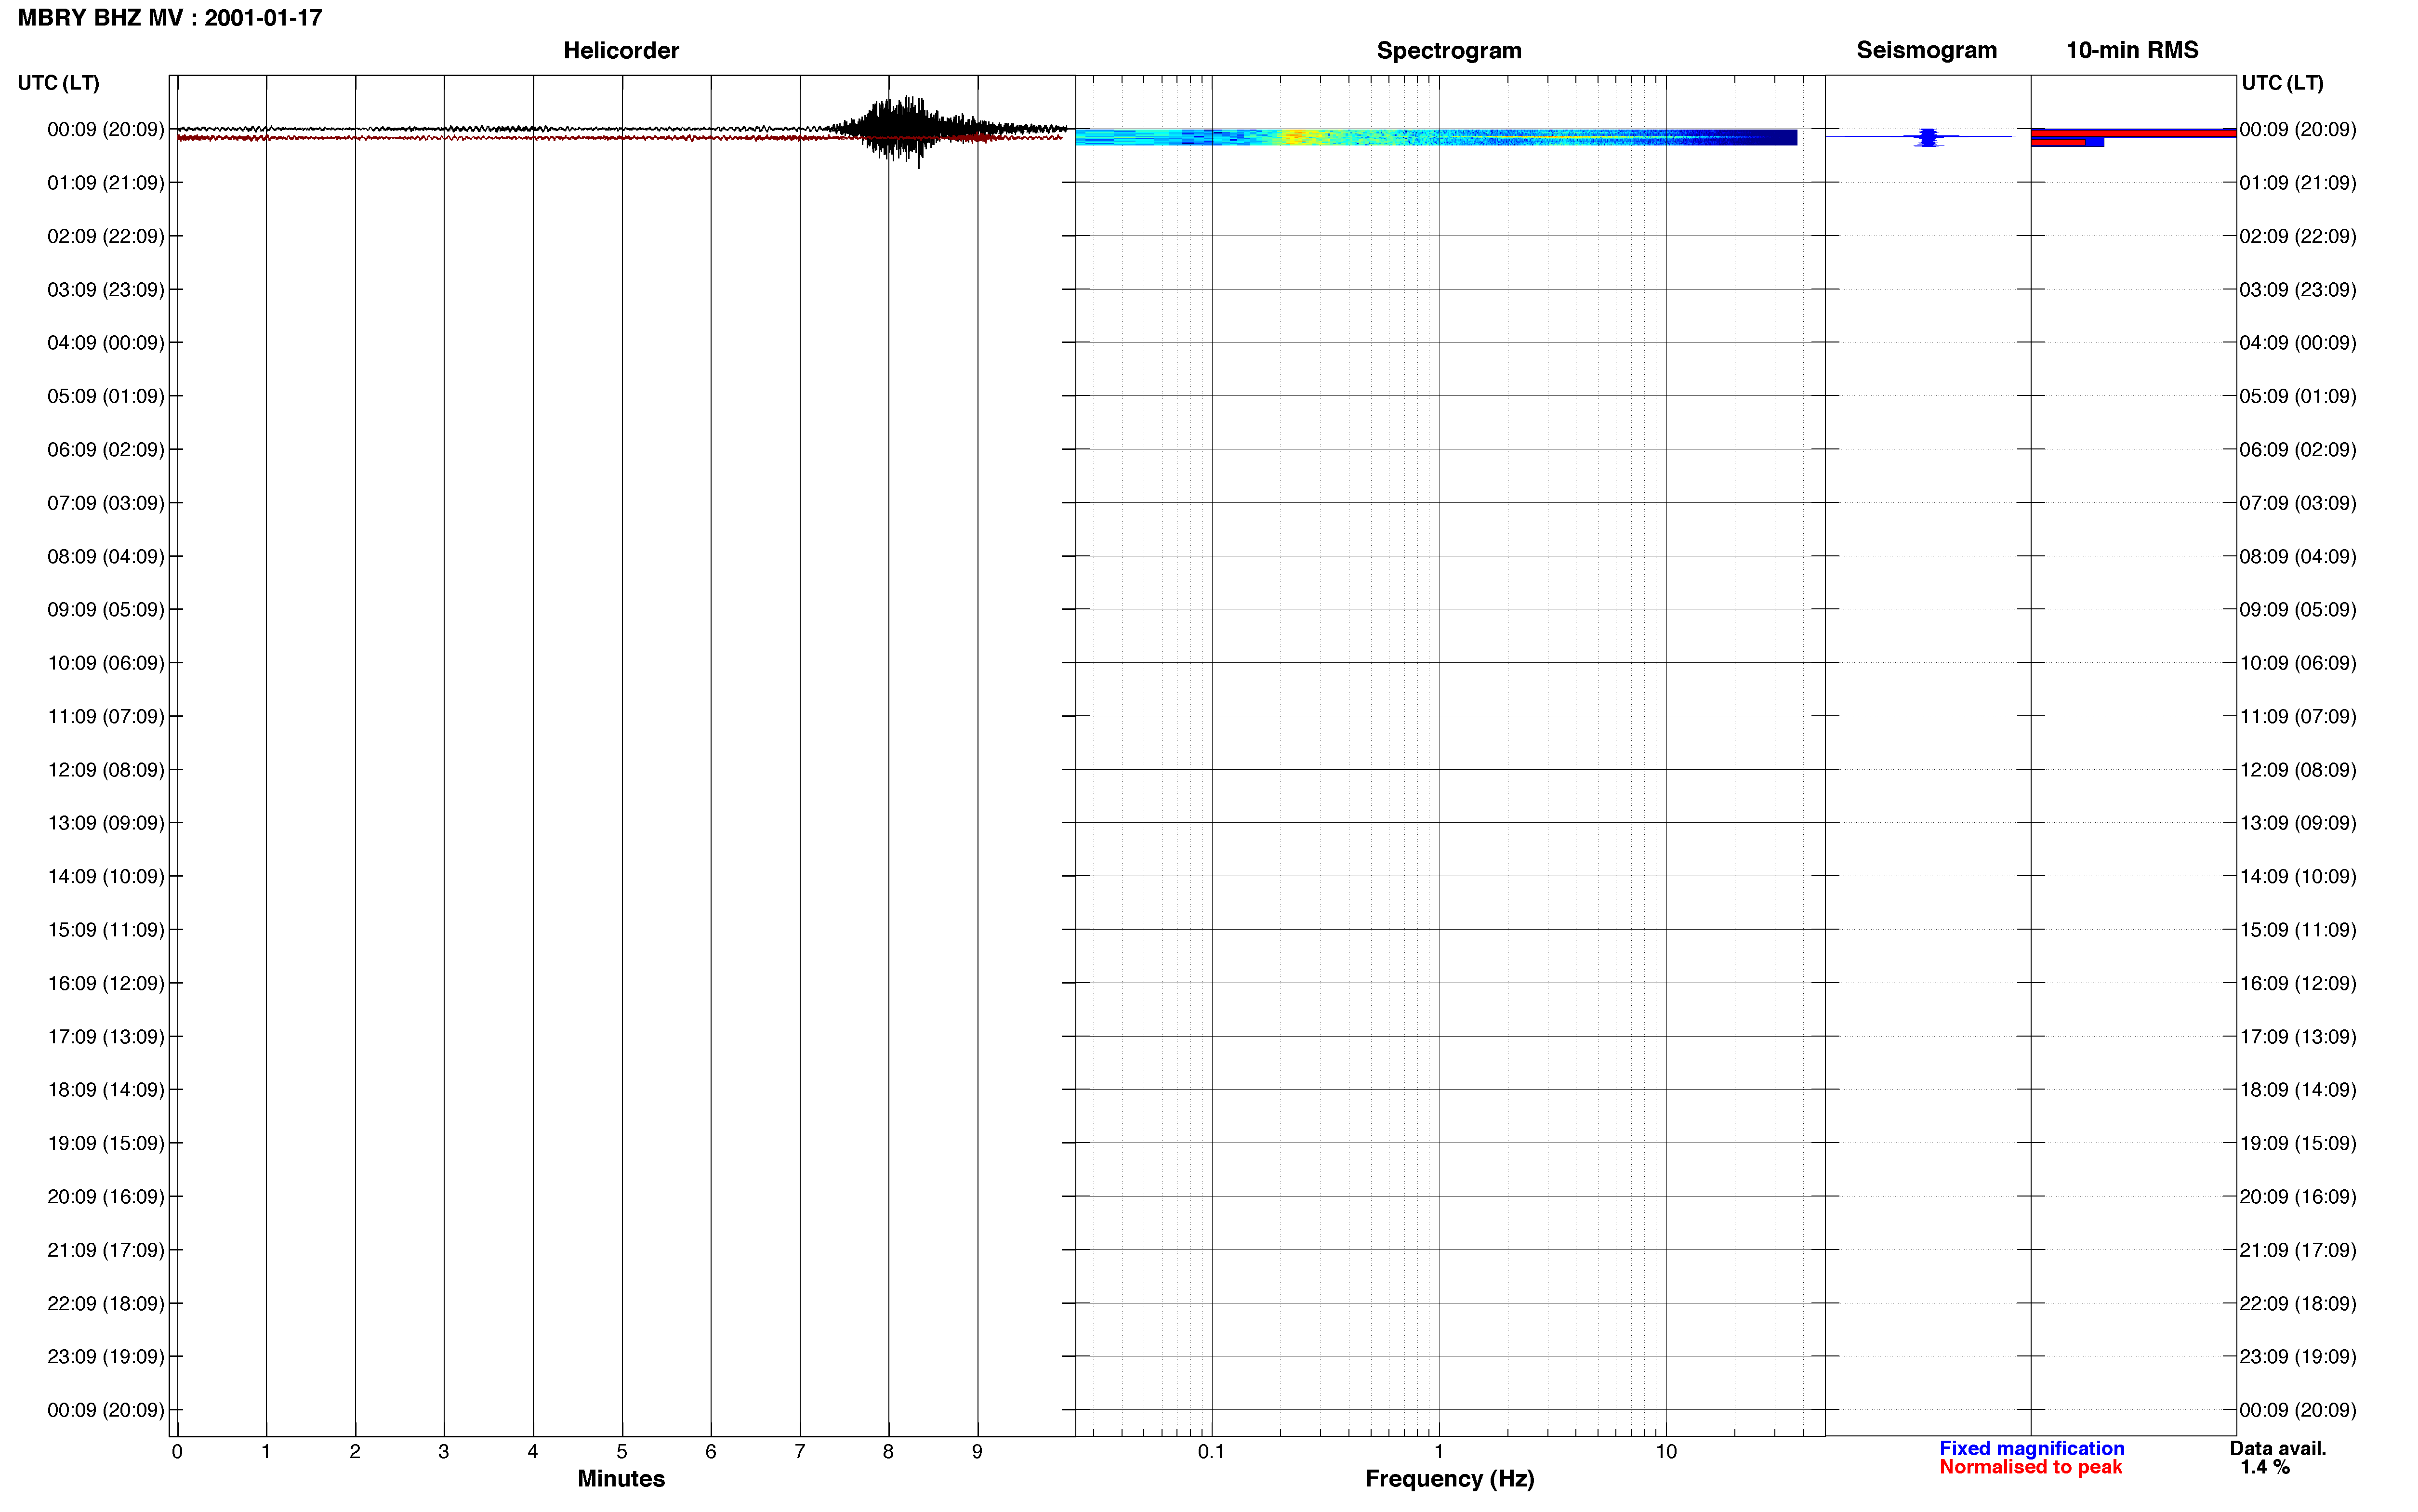Screen dimensions: 2418x1512
Task: Click the 09:09 (05:09) label on the left axis
Action: pos(106,610)
